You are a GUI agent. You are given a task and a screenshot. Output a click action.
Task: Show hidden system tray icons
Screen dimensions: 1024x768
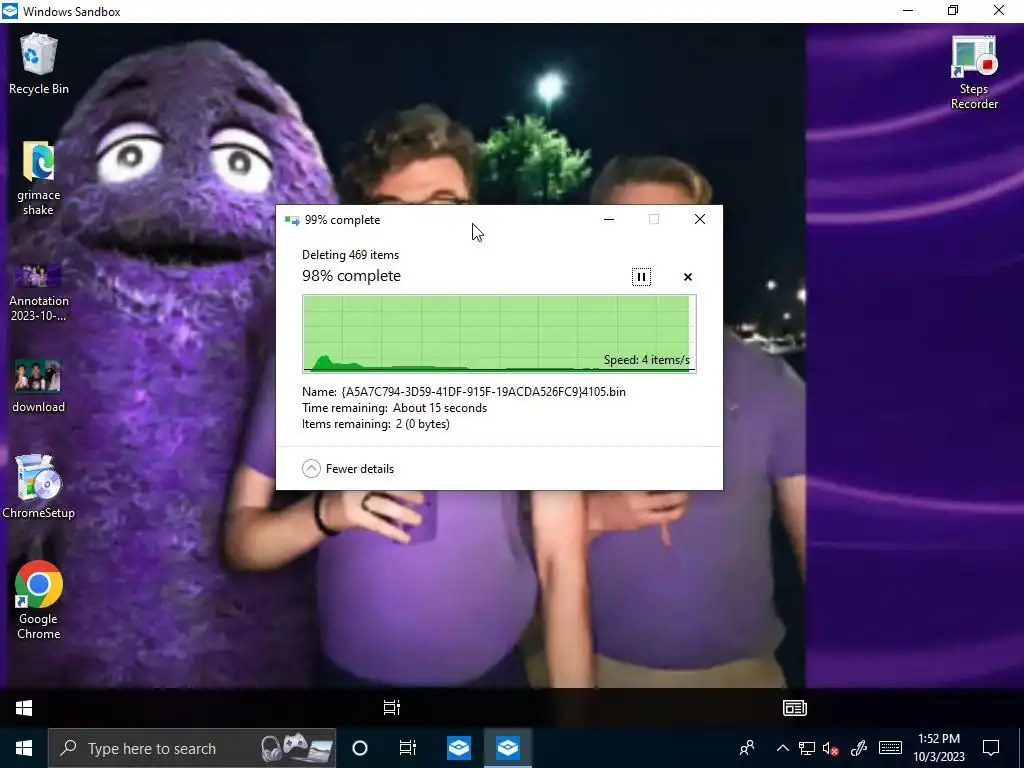[782, 748]
